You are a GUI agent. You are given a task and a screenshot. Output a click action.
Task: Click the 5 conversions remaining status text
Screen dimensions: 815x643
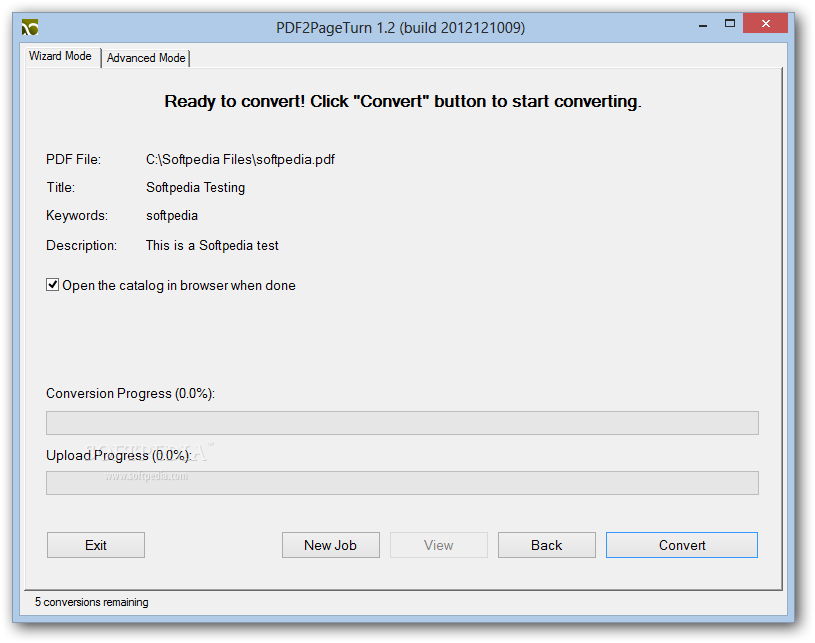(x=91, y=602)
